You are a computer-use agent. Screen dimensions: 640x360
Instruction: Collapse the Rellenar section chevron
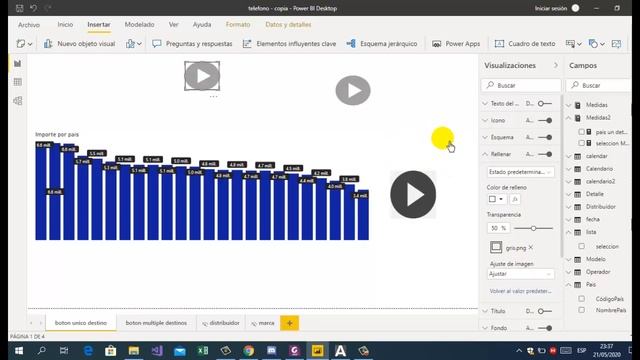coord(485,154)
